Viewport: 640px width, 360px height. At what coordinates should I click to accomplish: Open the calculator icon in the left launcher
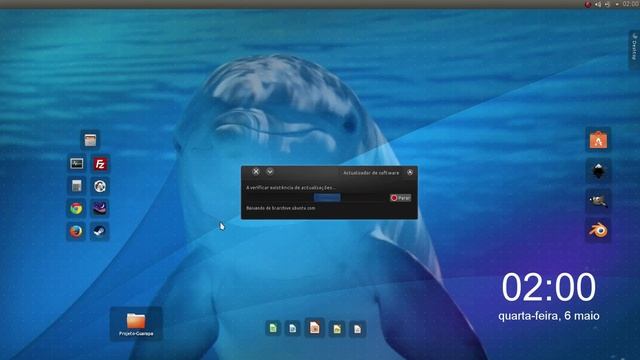pos(77,186)
